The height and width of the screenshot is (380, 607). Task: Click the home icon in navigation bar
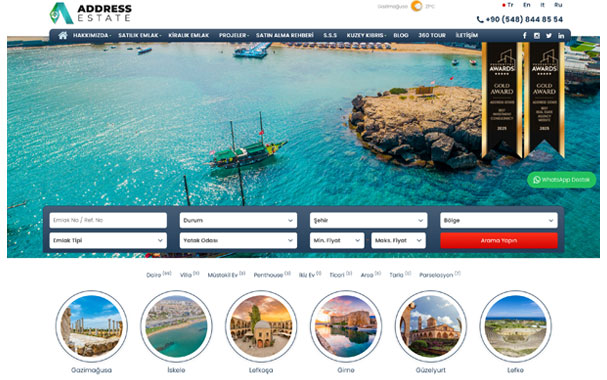point(63,36)
